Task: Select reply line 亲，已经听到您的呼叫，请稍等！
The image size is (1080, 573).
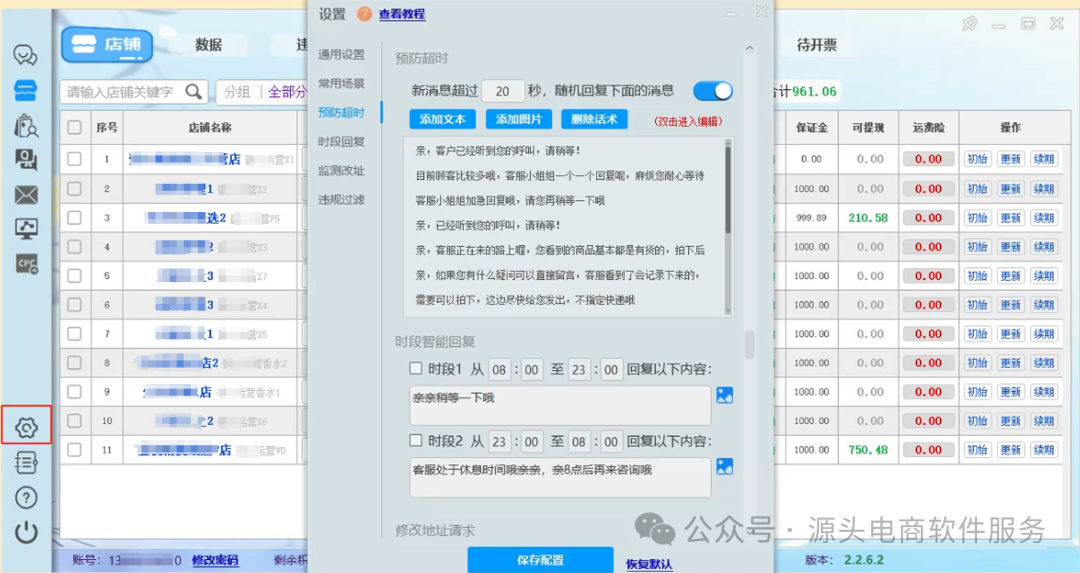Action: (x=488, y=225)
